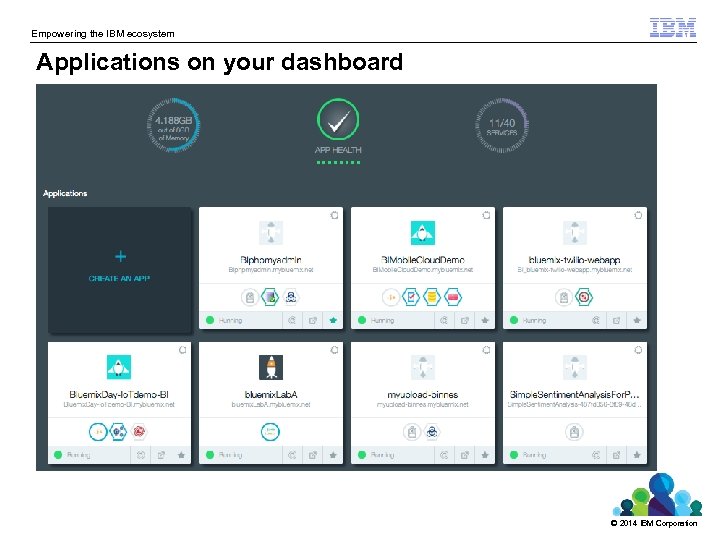Open the myupload-binnes app name link
Screen dimensions: 720x540
(422, 394)
